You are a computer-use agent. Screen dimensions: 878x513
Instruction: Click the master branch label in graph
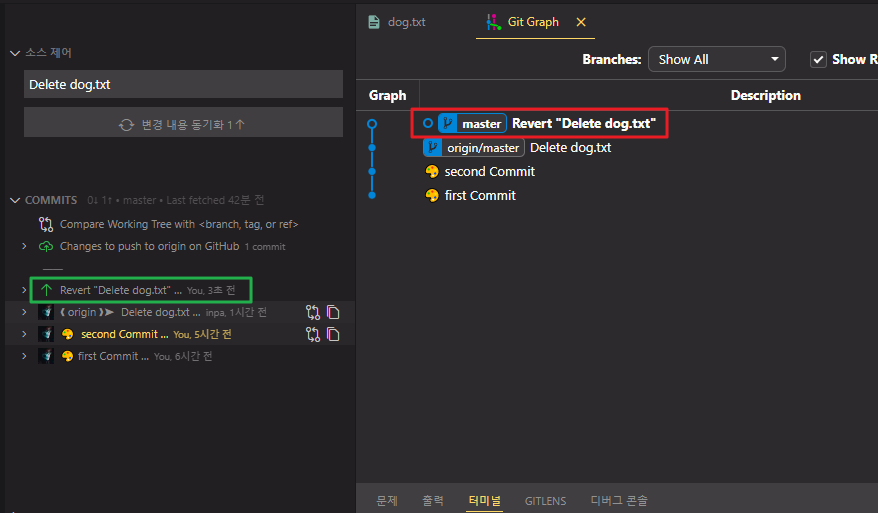point(472,123)
